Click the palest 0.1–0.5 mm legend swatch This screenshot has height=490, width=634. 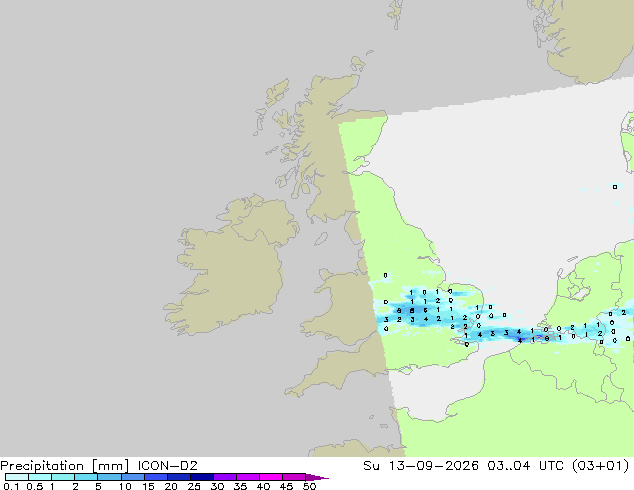click(17, 477)
